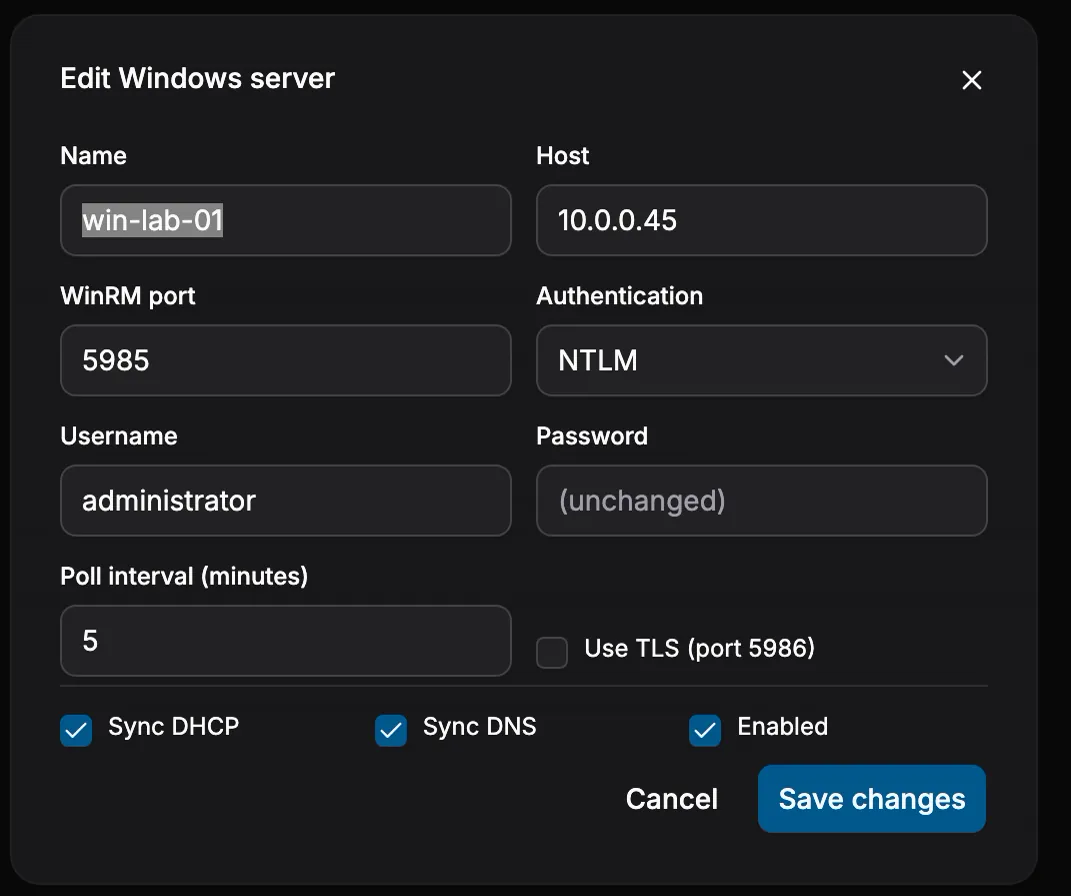Click the Poll interval (minutes) label
Image resolution: width=1071 pixels, height=896 pixels.
pos(184,576)
